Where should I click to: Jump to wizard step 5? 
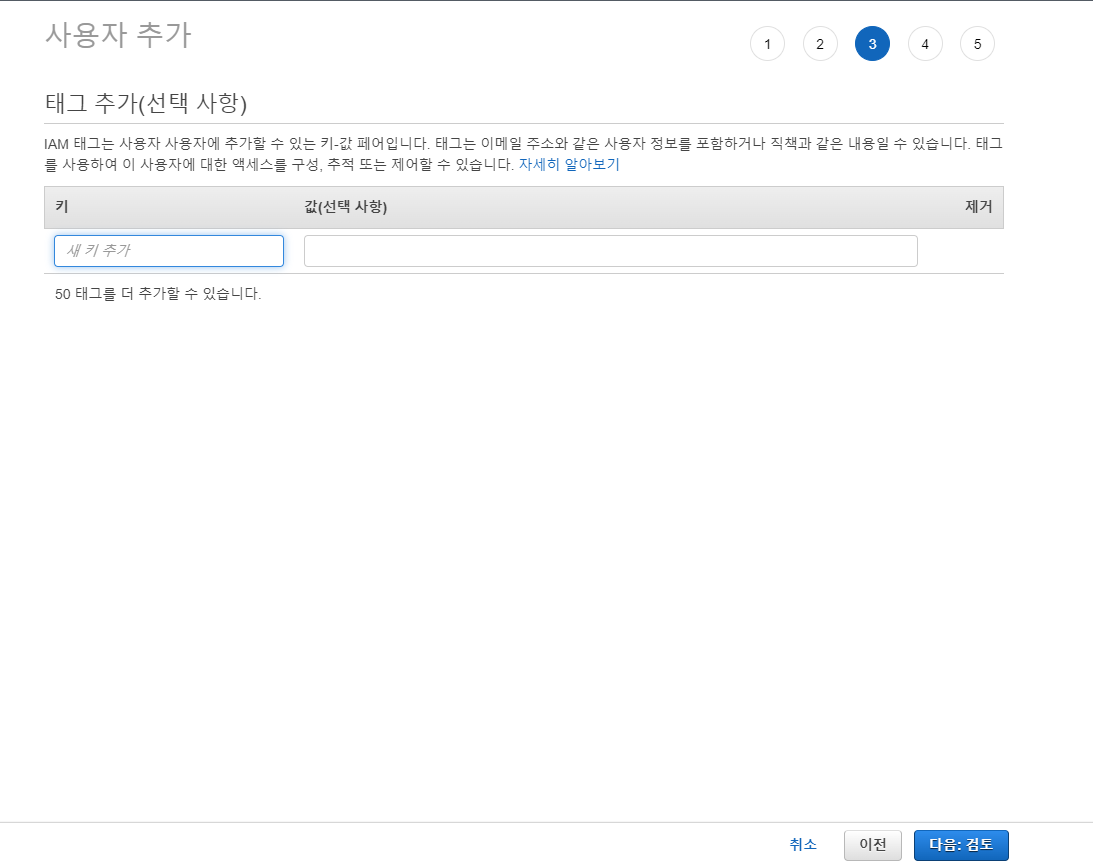(x=977, y=44)
